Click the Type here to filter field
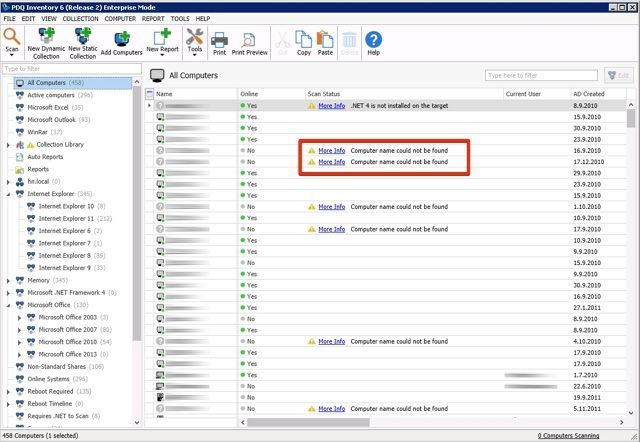640x442 pixels. coord(541,76)
